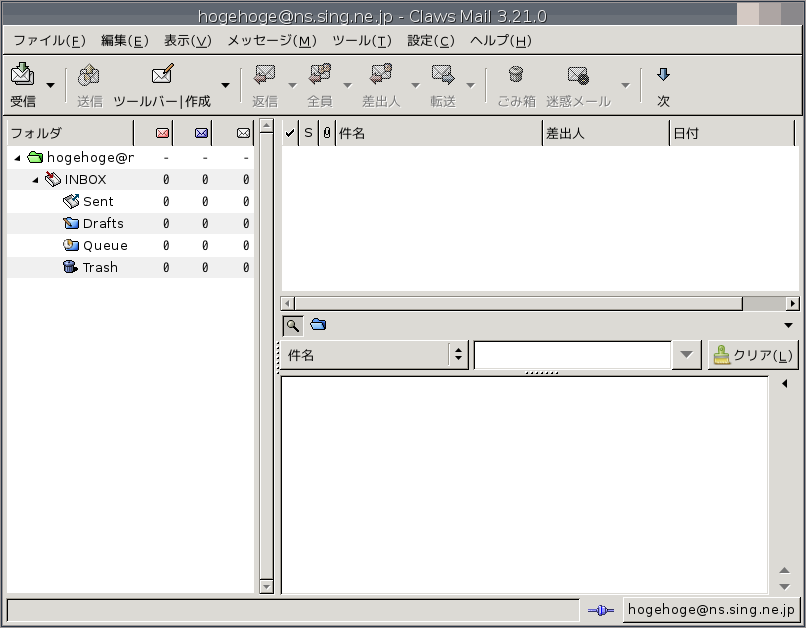
Task: Click the 迷惑メール spam icon
Action: coord(578,75)
